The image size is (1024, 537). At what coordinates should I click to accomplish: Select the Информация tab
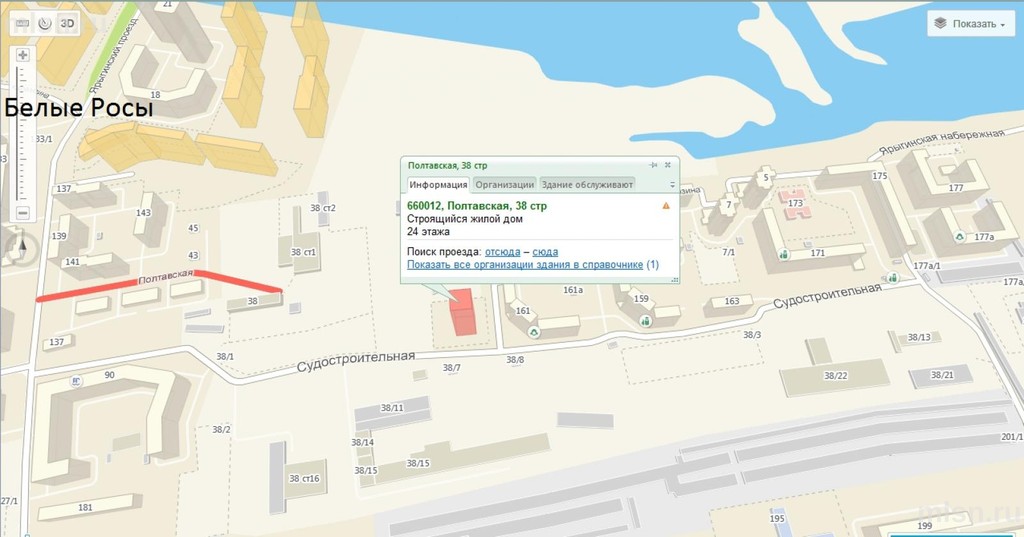438,184
